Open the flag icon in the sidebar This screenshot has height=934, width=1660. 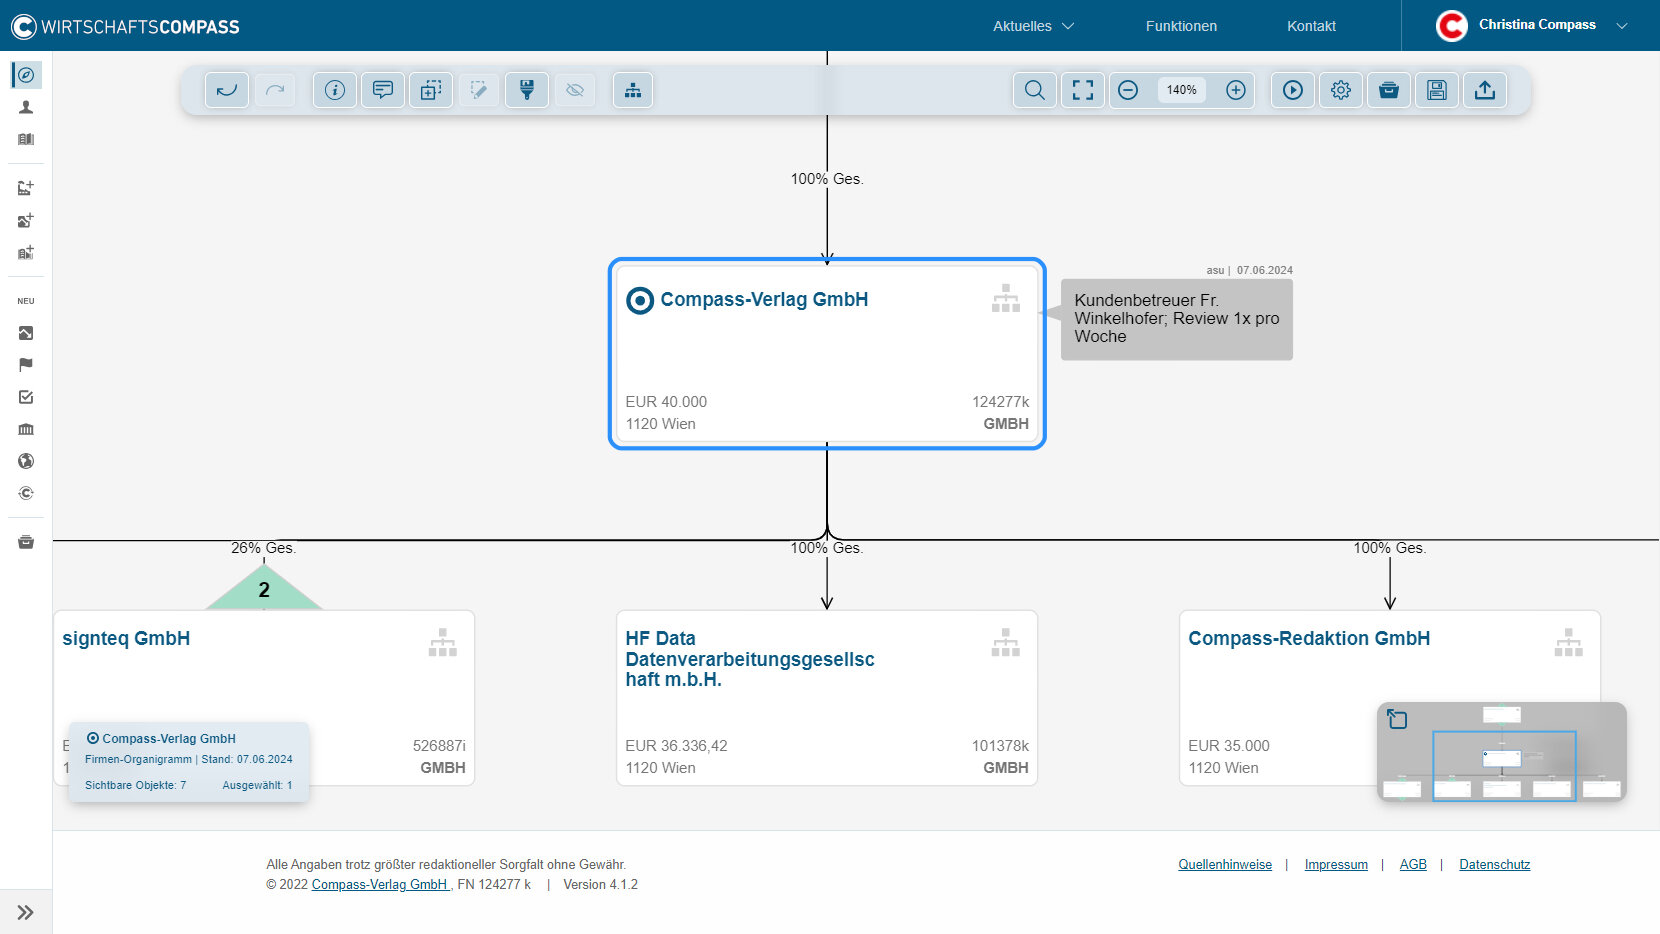26,365
